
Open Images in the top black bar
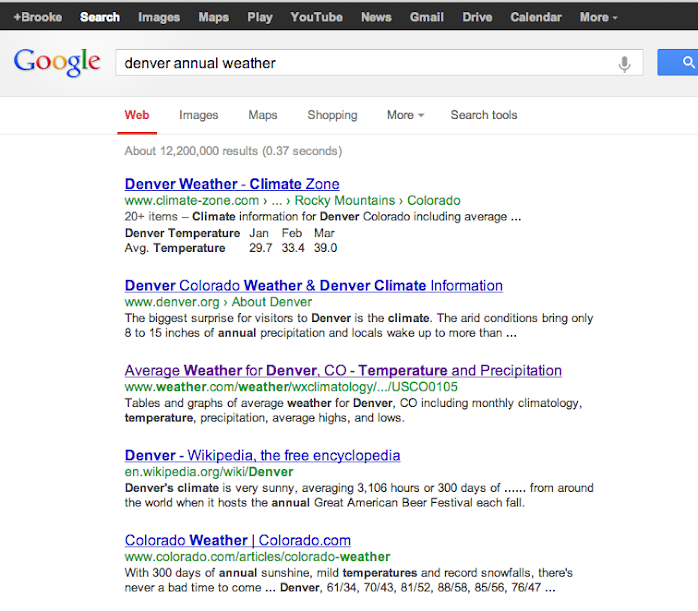click(x=159, y=17)
